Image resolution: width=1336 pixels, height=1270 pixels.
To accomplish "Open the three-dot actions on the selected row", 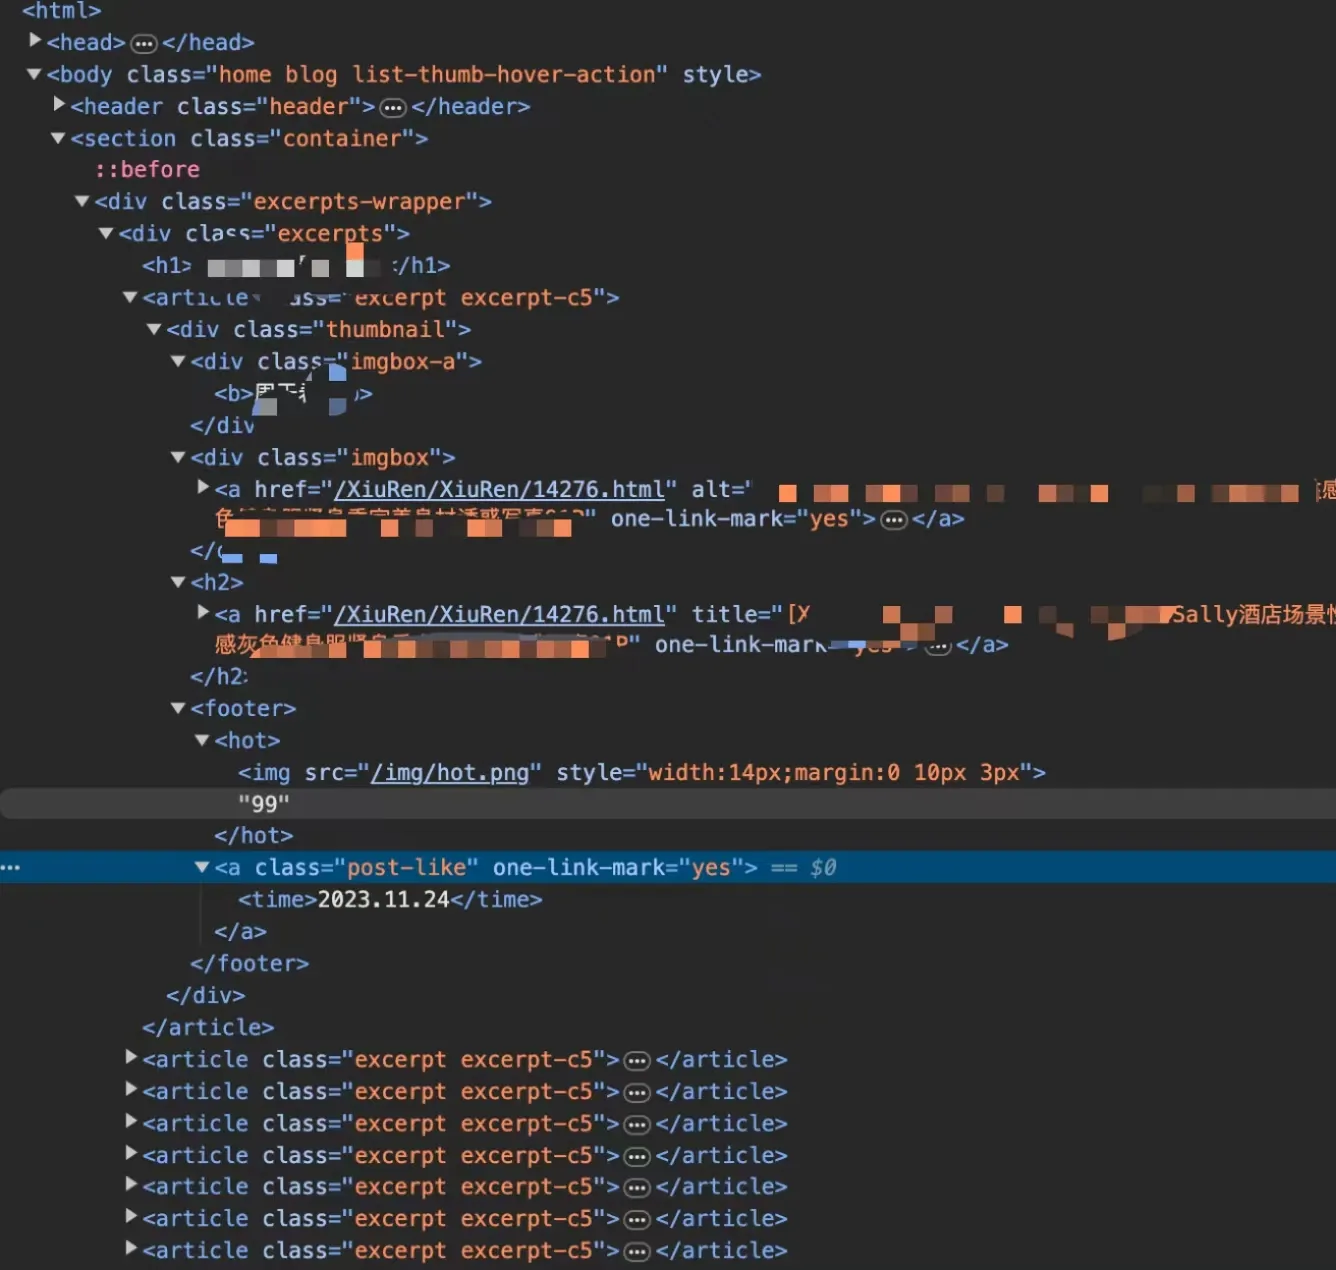I will click(x=11, y=867).
